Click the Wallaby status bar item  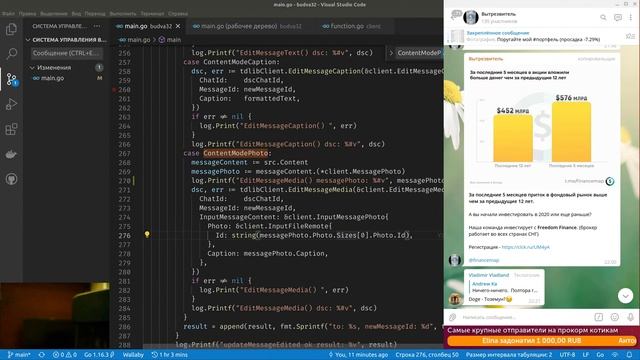(133, 355)
